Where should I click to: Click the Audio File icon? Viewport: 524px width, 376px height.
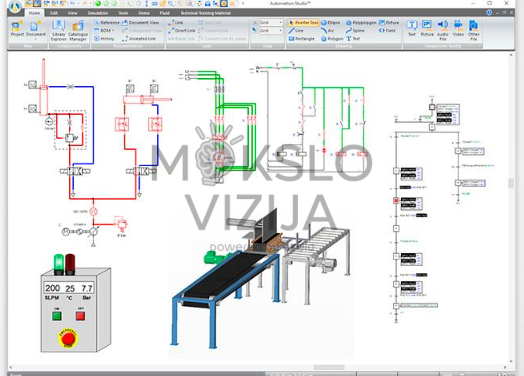point(443,30)
